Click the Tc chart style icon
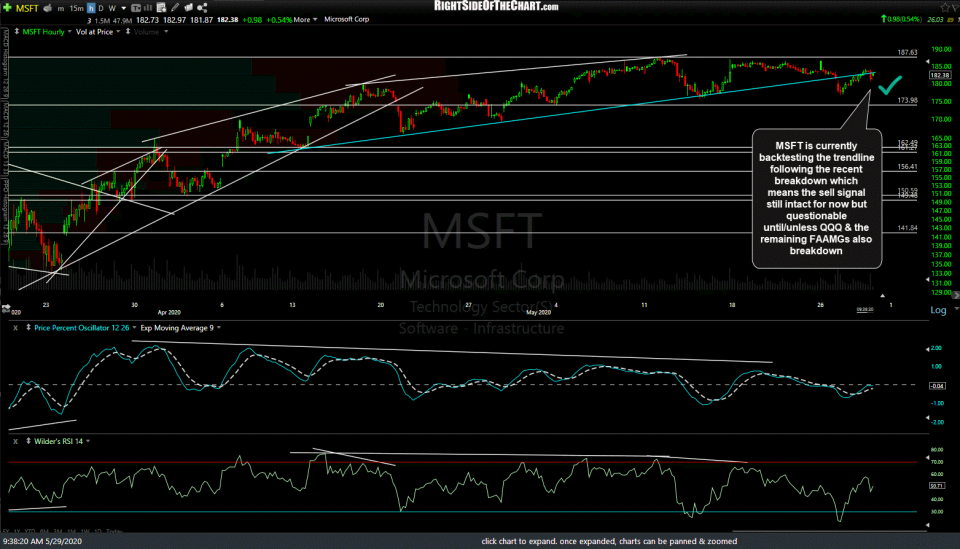This screenshot has height=549, width=960. click(136, 8)
